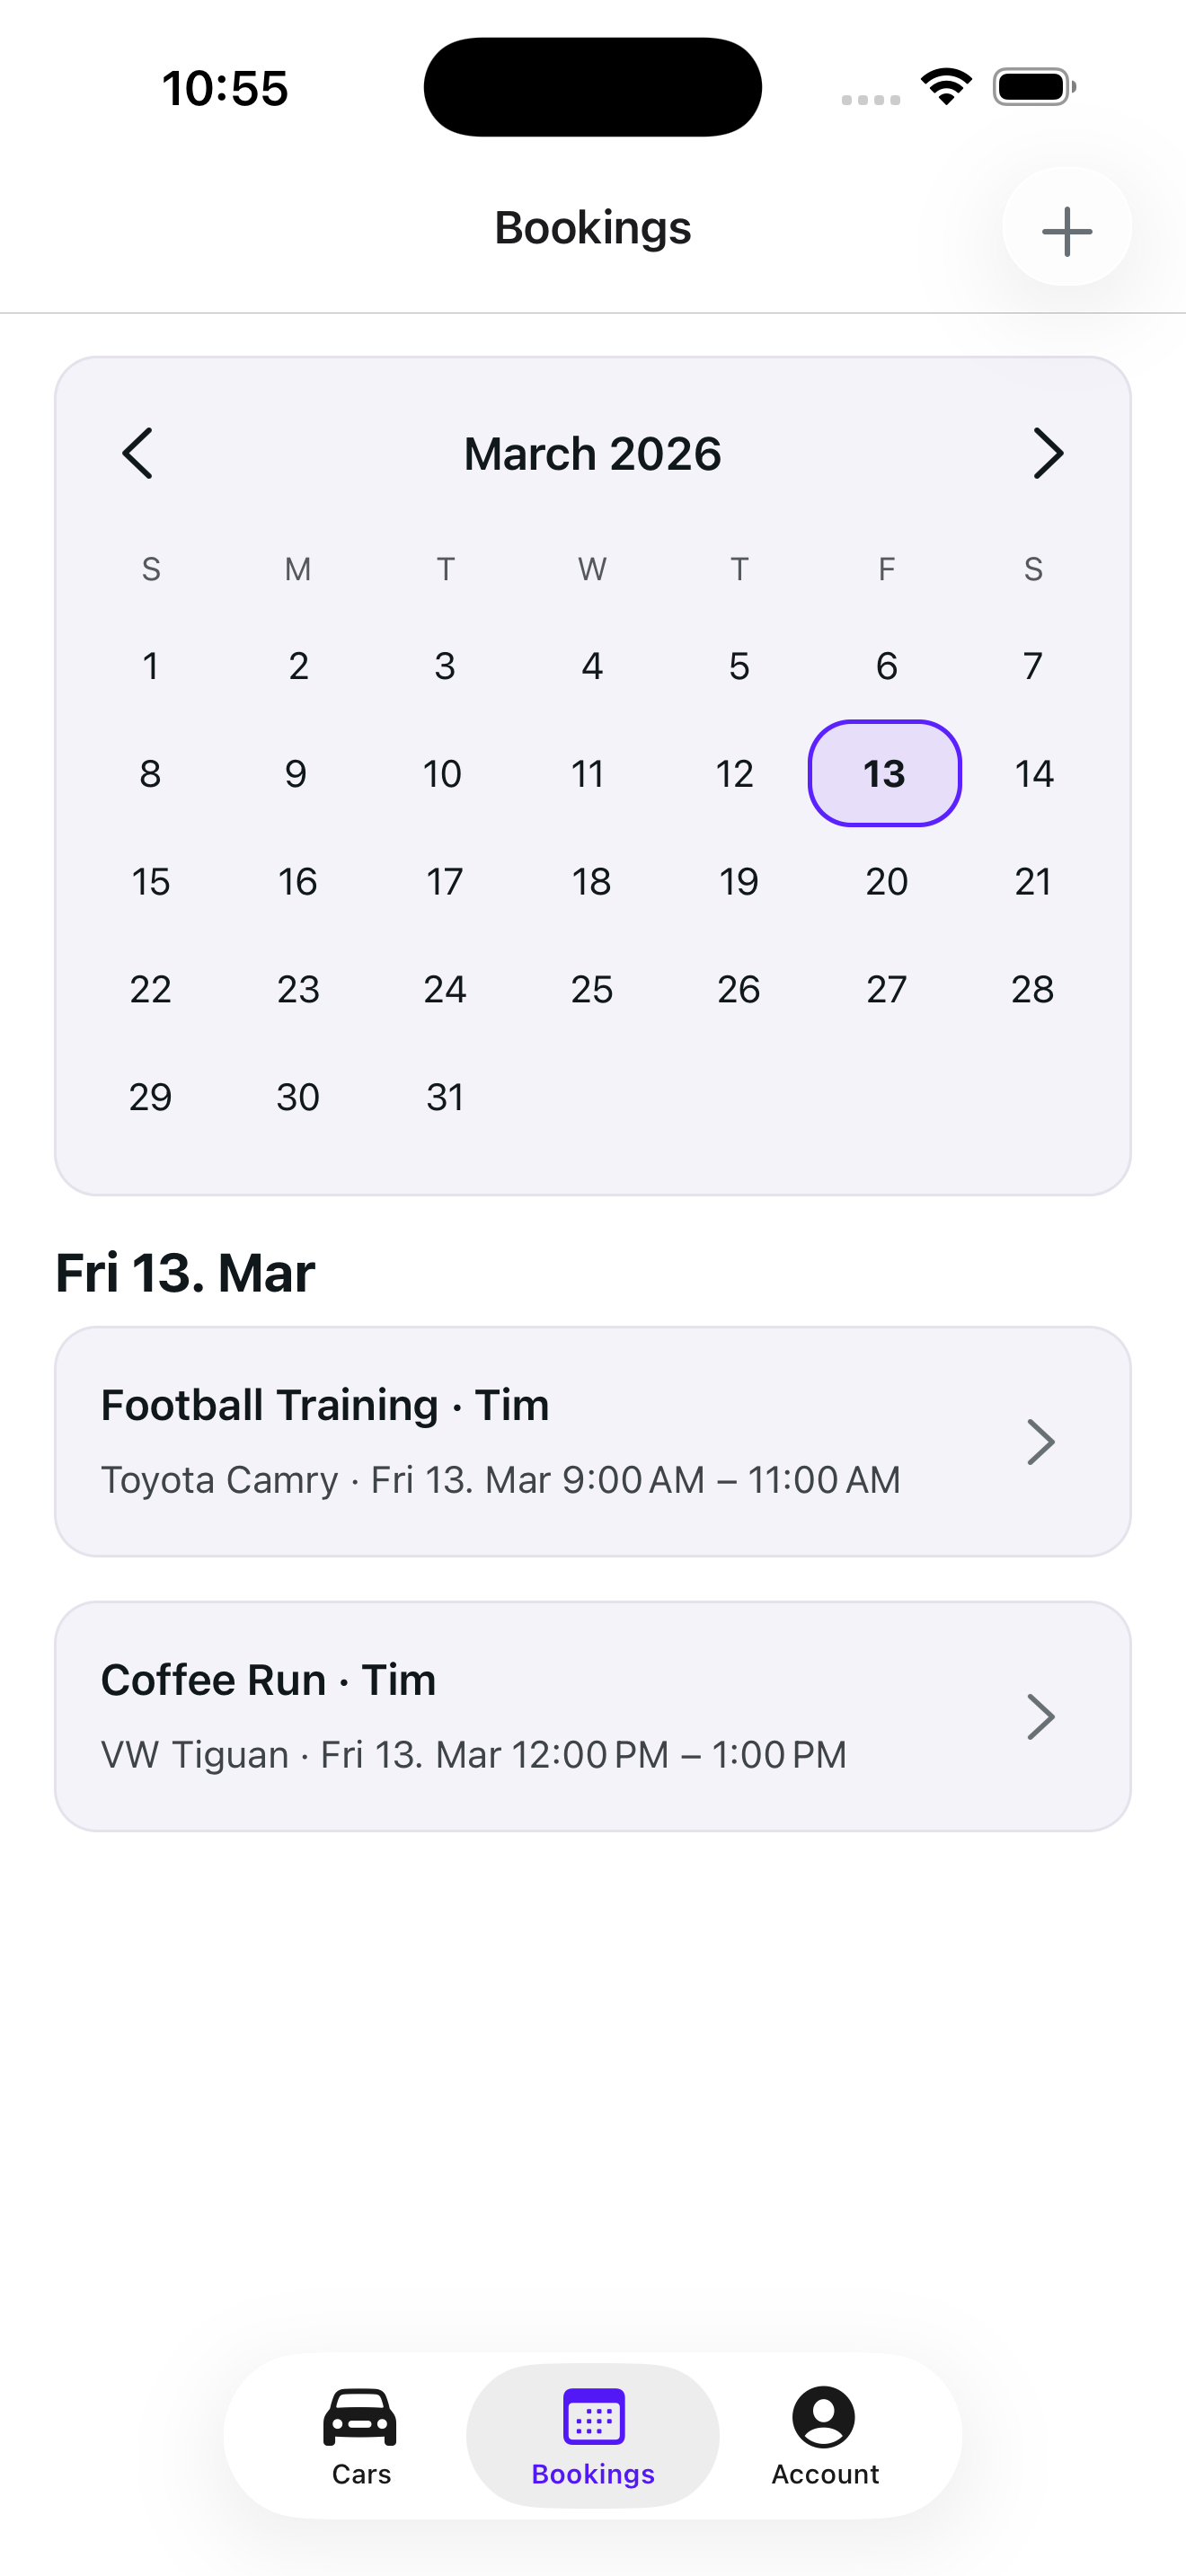Go to previous month with left chevron
Viewport: 1186px width, 2576px height.
[138, 453]
